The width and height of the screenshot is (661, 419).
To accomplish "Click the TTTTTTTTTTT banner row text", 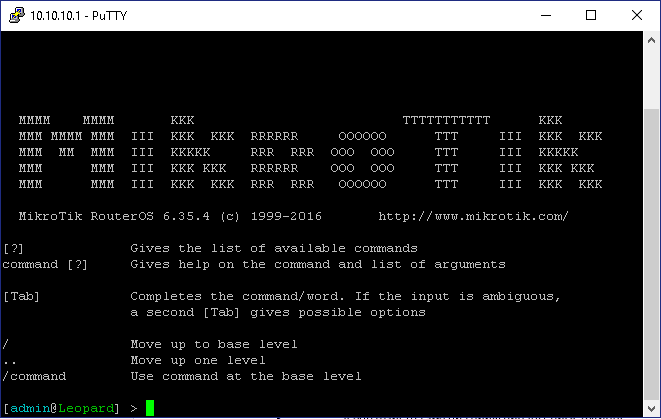I will click(x=446, y=121).
